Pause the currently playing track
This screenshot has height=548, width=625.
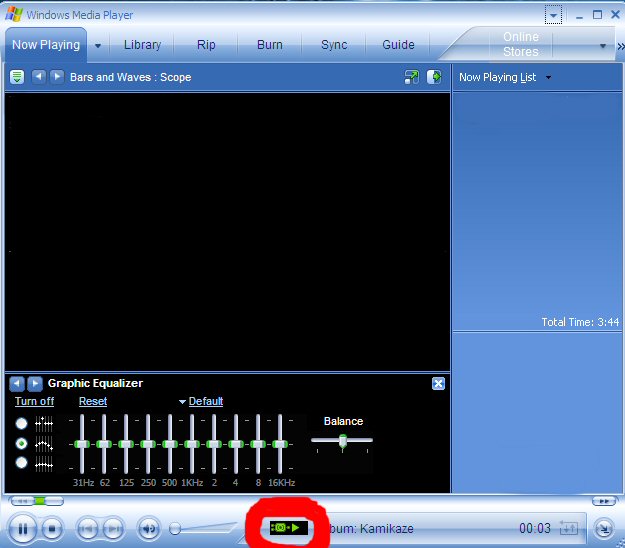22,528
